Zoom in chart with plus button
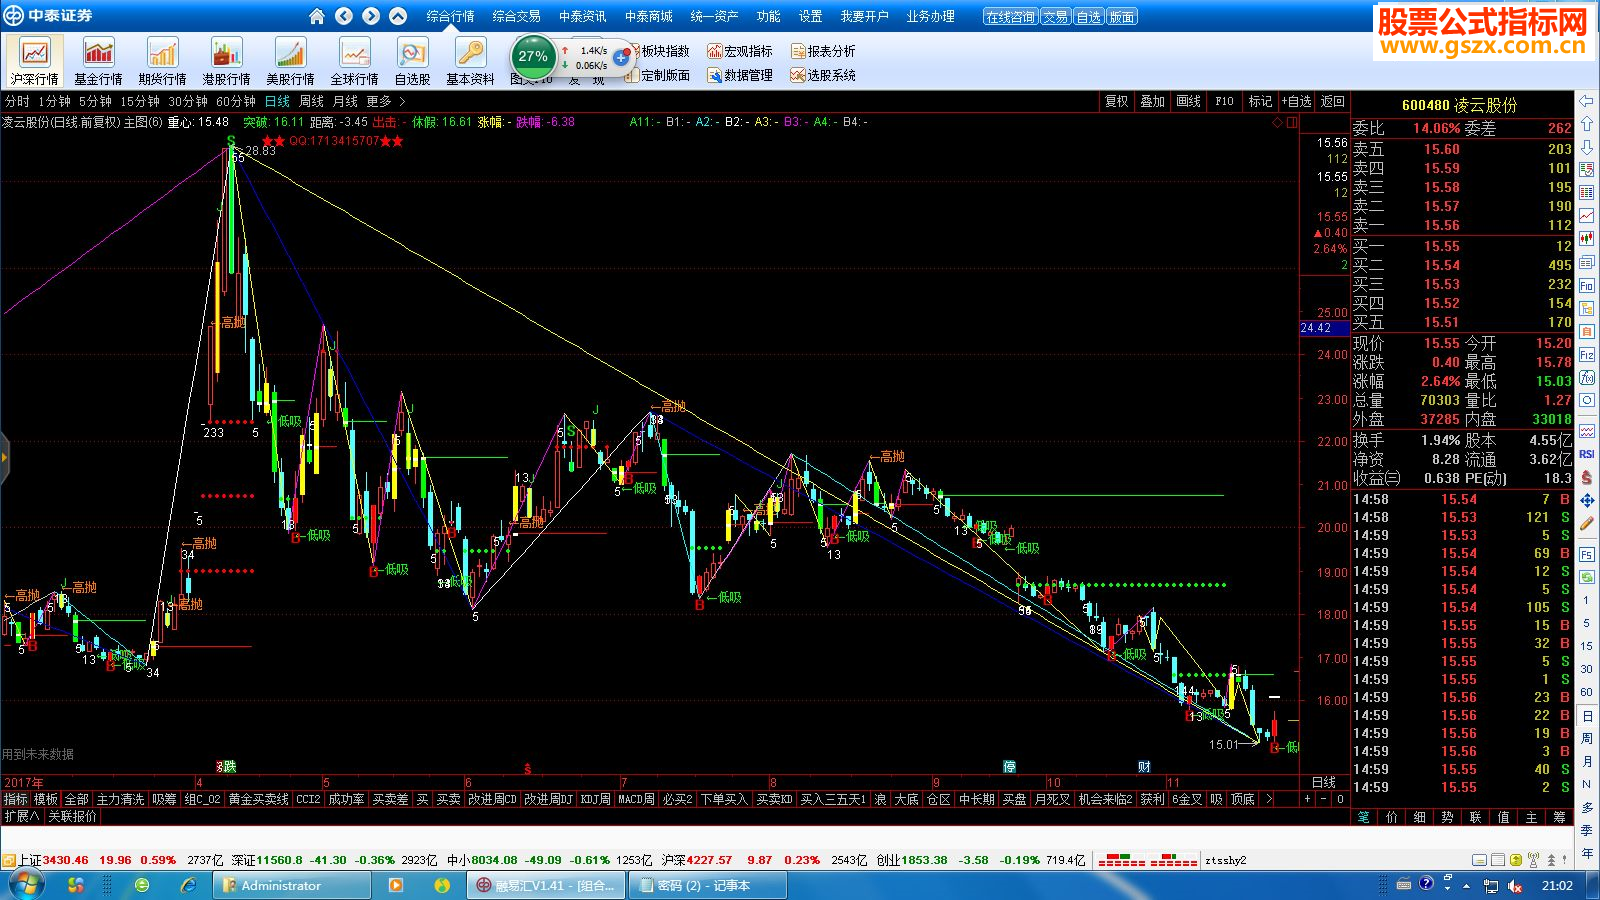Viewport: 1600px width, 900px height. point(1307,799)
